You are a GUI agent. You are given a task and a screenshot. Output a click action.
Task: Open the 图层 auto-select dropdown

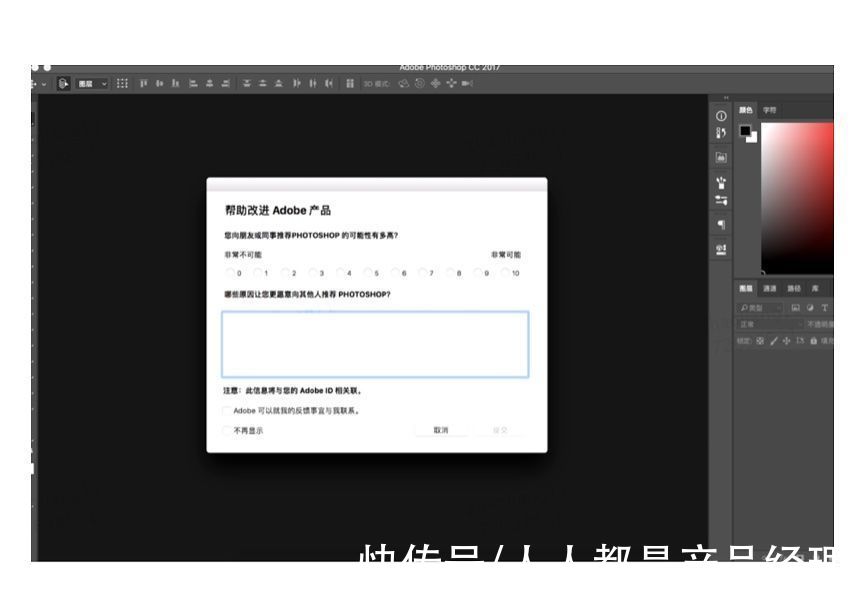(92, 83)
